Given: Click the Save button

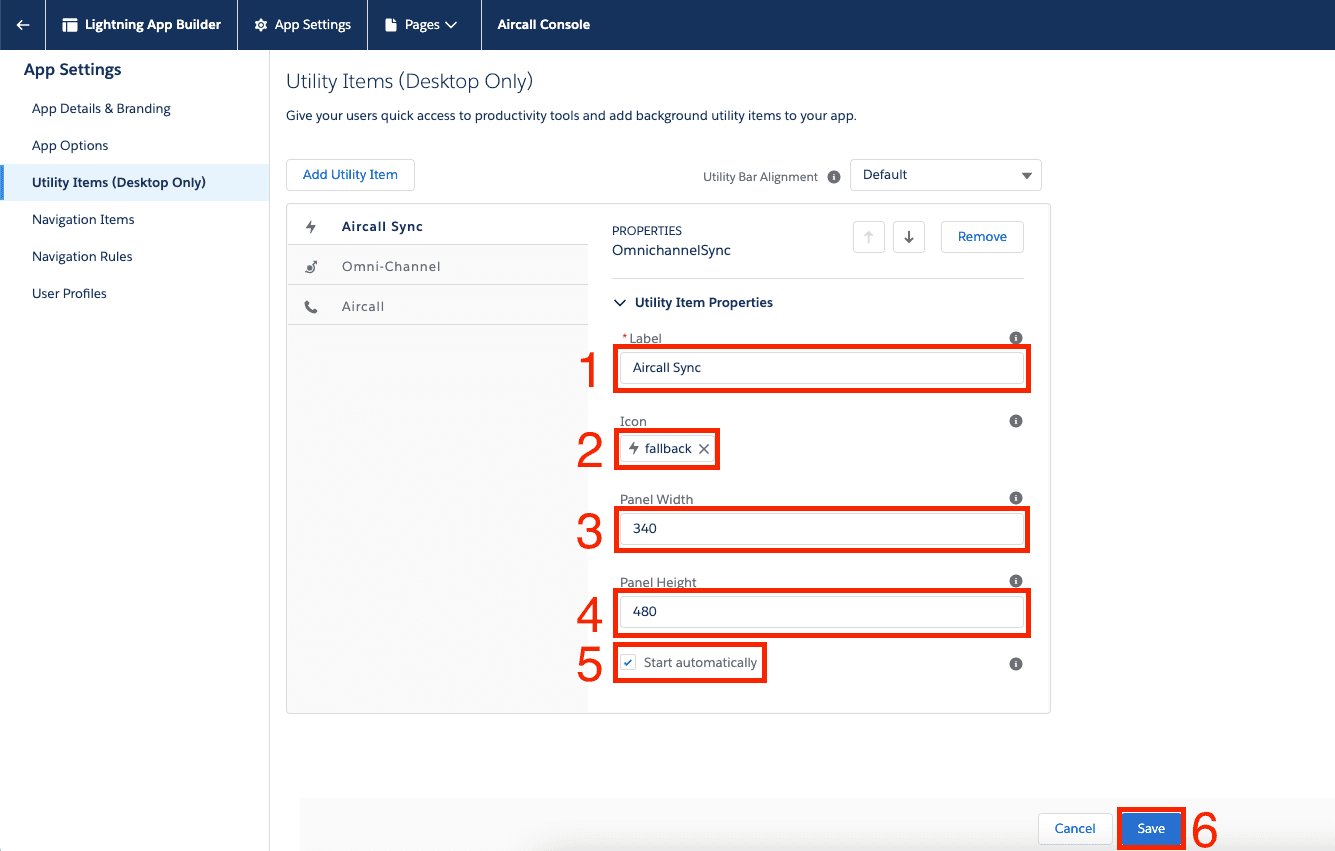Looking at the screenshot, I should pyautogui.click(x=1150, y=829).
